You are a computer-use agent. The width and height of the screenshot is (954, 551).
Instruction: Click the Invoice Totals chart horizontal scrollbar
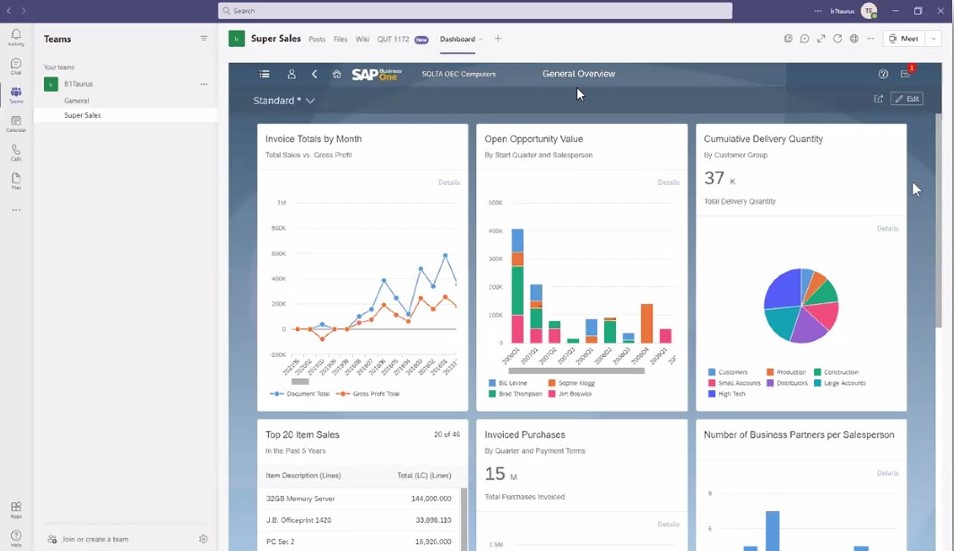pyautogui.click(x=300, y=382)
